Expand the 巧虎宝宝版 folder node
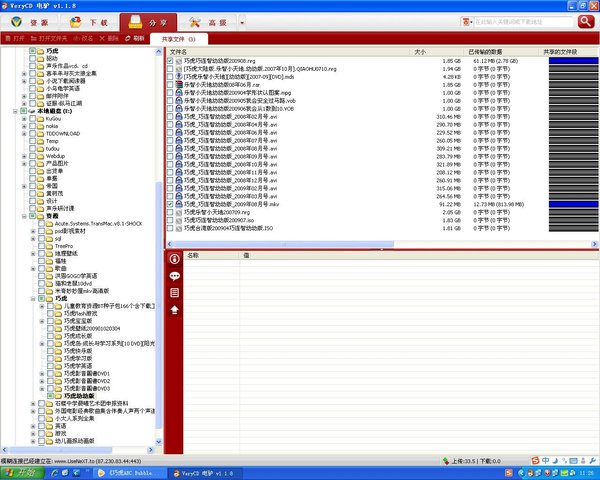 click(42, 321)
